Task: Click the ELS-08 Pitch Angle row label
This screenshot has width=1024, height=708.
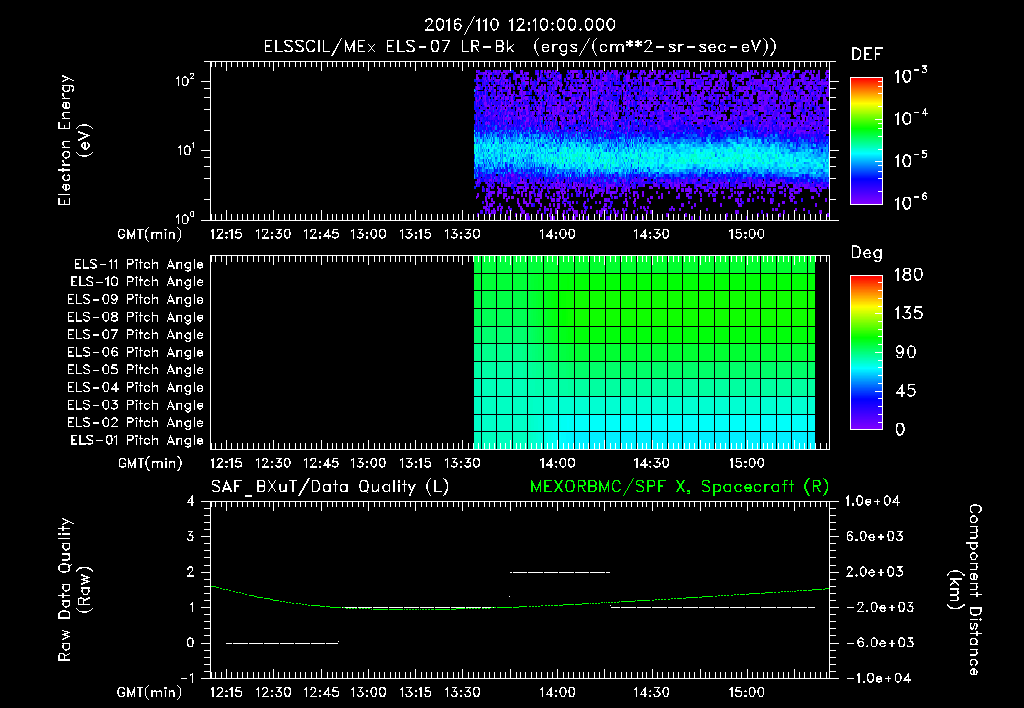Action: (136, 317)
